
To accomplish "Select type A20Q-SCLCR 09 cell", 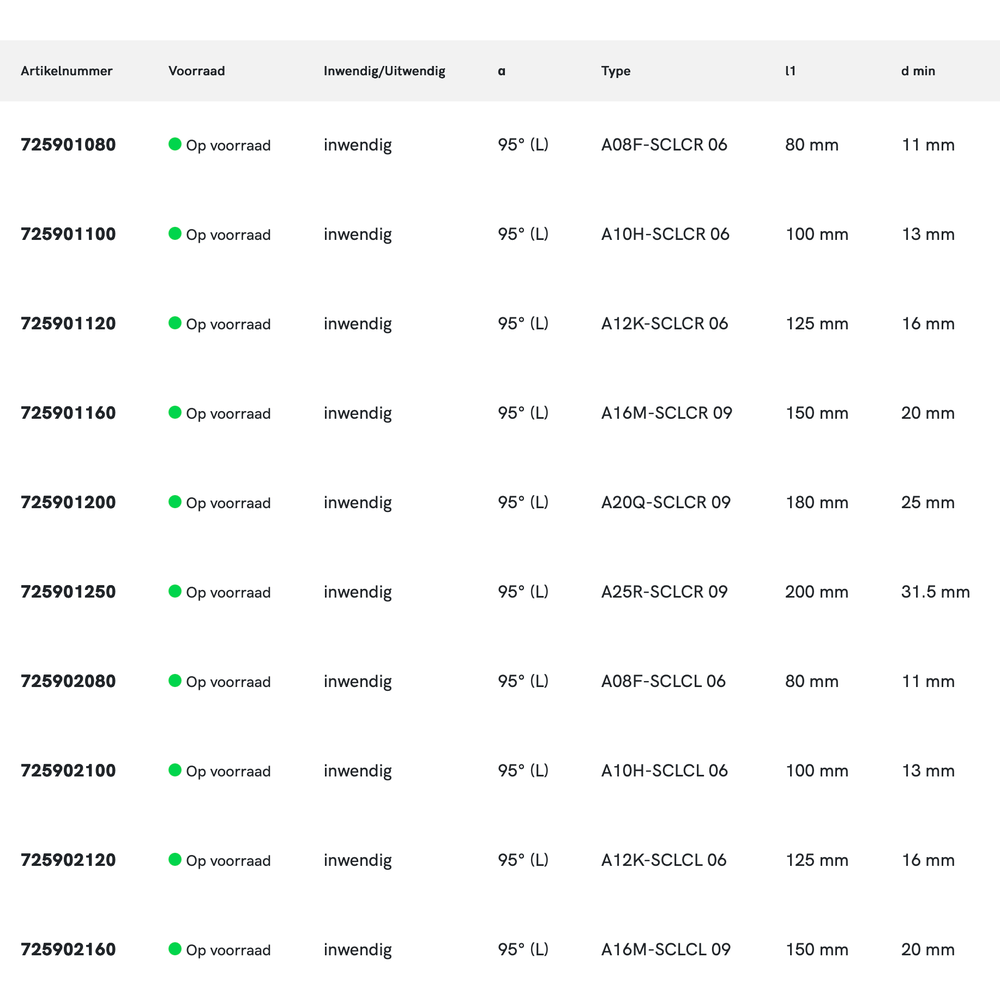I will coord(665,502).
